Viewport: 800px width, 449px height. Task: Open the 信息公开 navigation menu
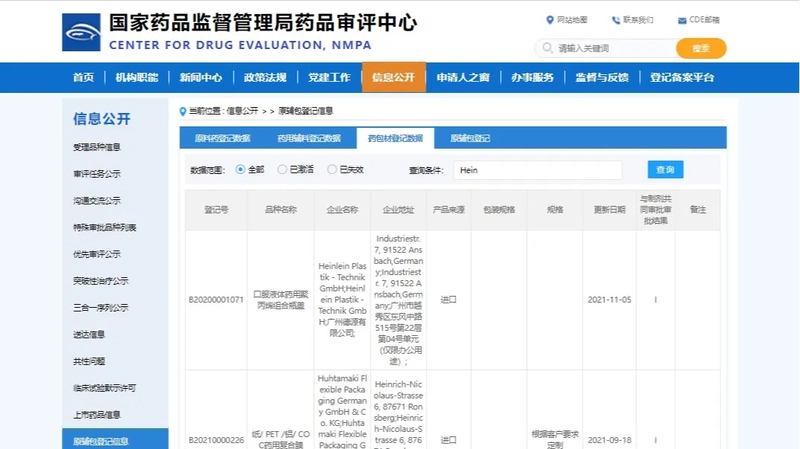(x=393, y=78)
